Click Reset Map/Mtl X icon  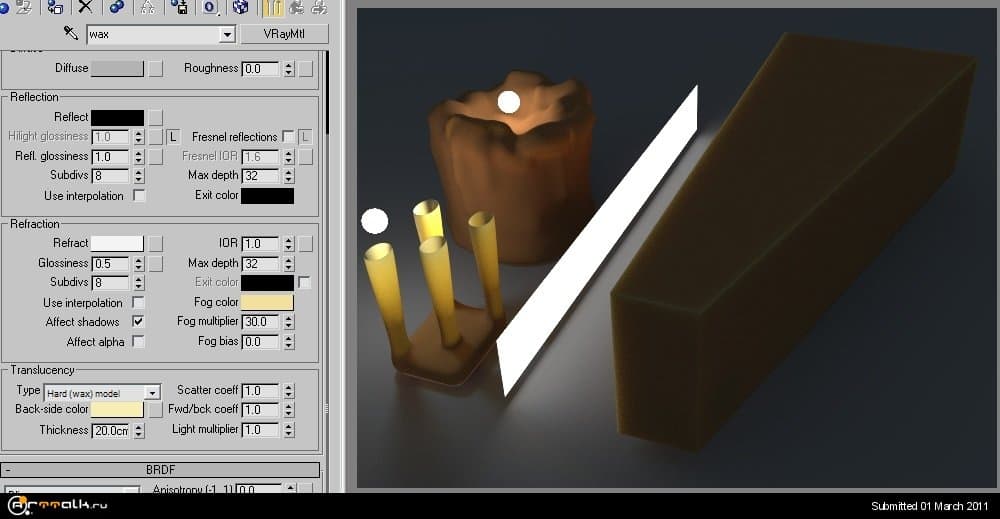[x=85, y=7]
